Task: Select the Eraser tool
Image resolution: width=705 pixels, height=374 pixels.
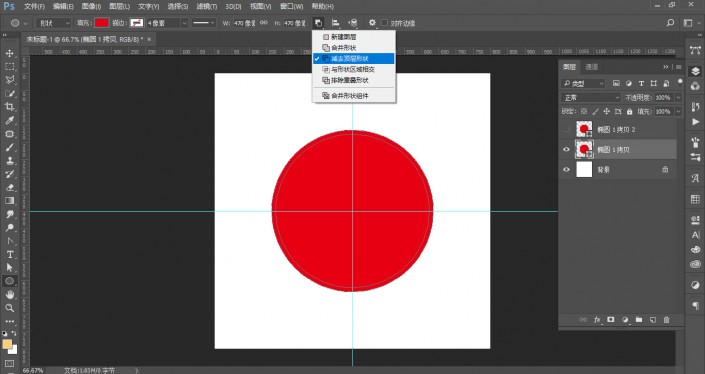Action: coord(9,187)
